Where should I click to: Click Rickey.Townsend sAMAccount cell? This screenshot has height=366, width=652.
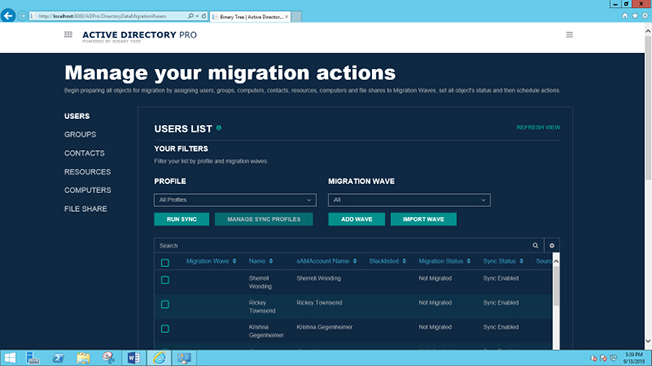pyautogui.click(x=319, y=303)
